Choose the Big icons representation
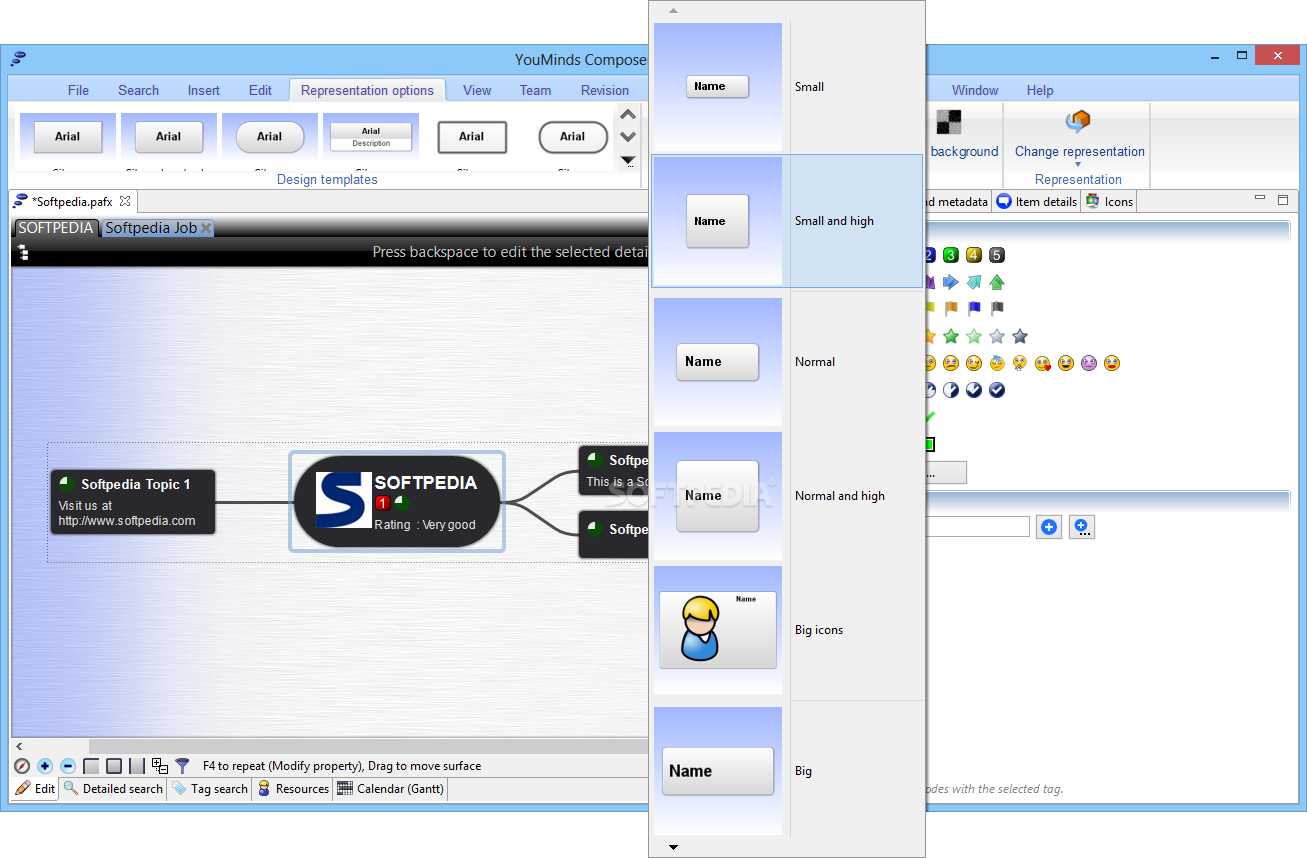 (x=787, y=630)
